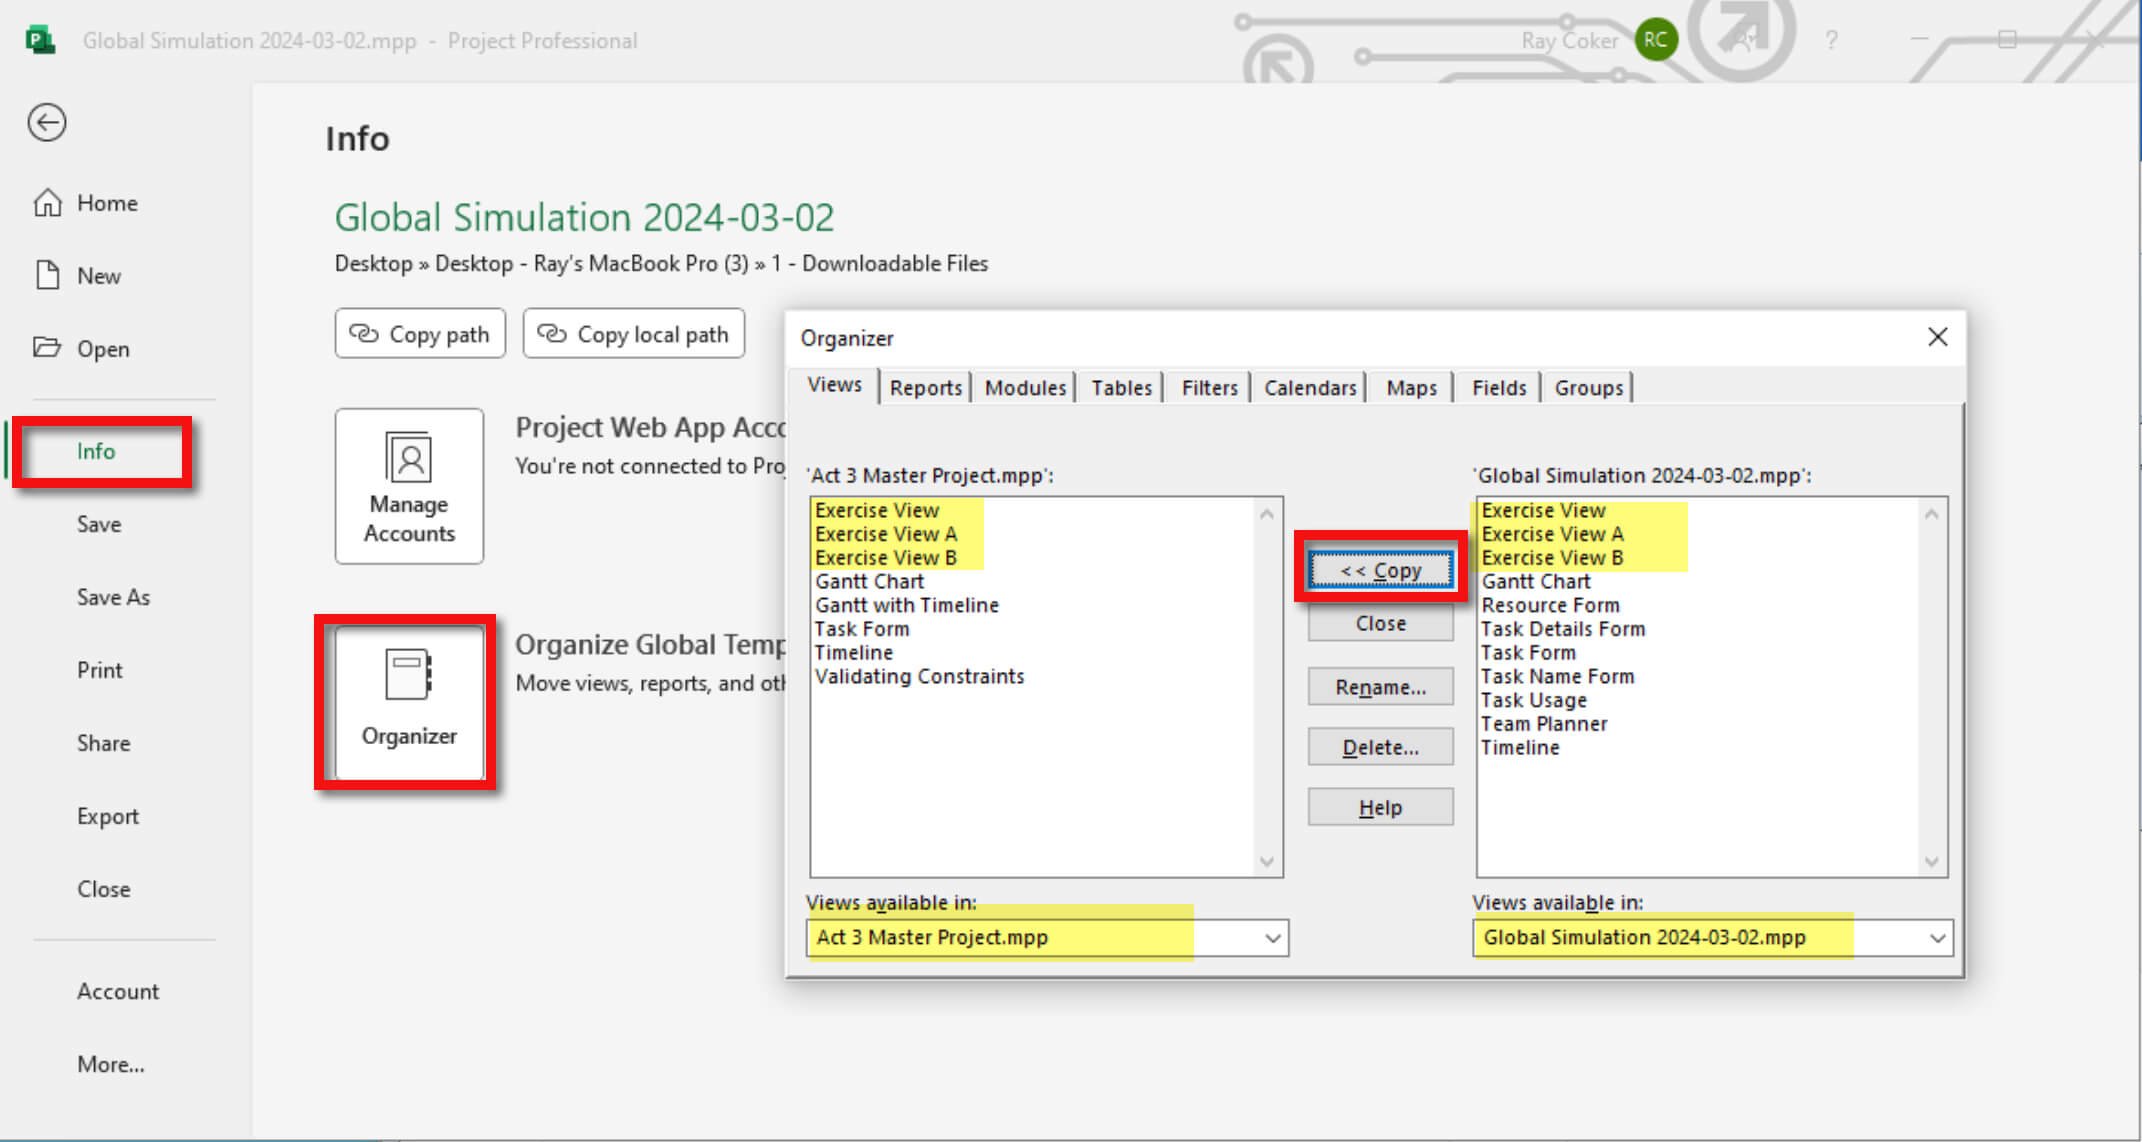
Task: Click left list scrollbar down arrow
Action: point(1267,862)
